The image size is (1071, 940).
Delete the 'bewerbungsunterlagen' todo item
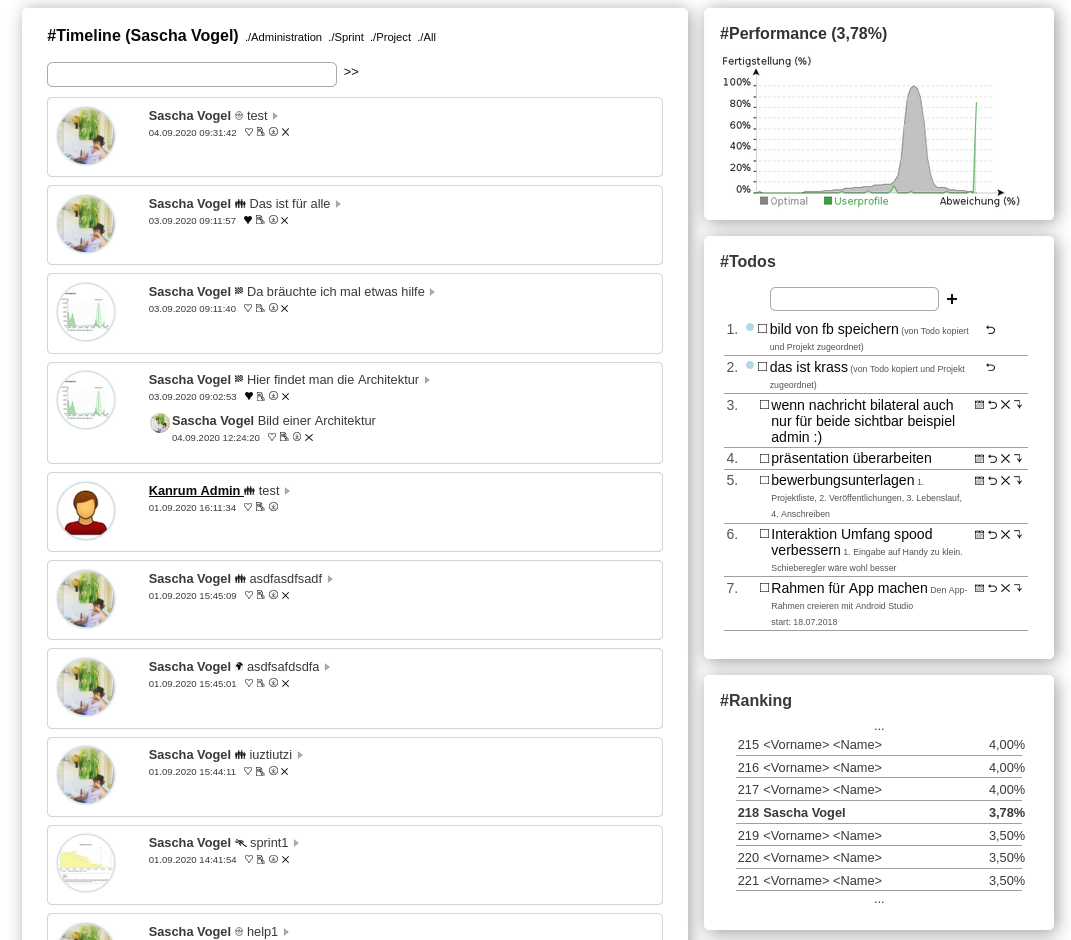1005,481
